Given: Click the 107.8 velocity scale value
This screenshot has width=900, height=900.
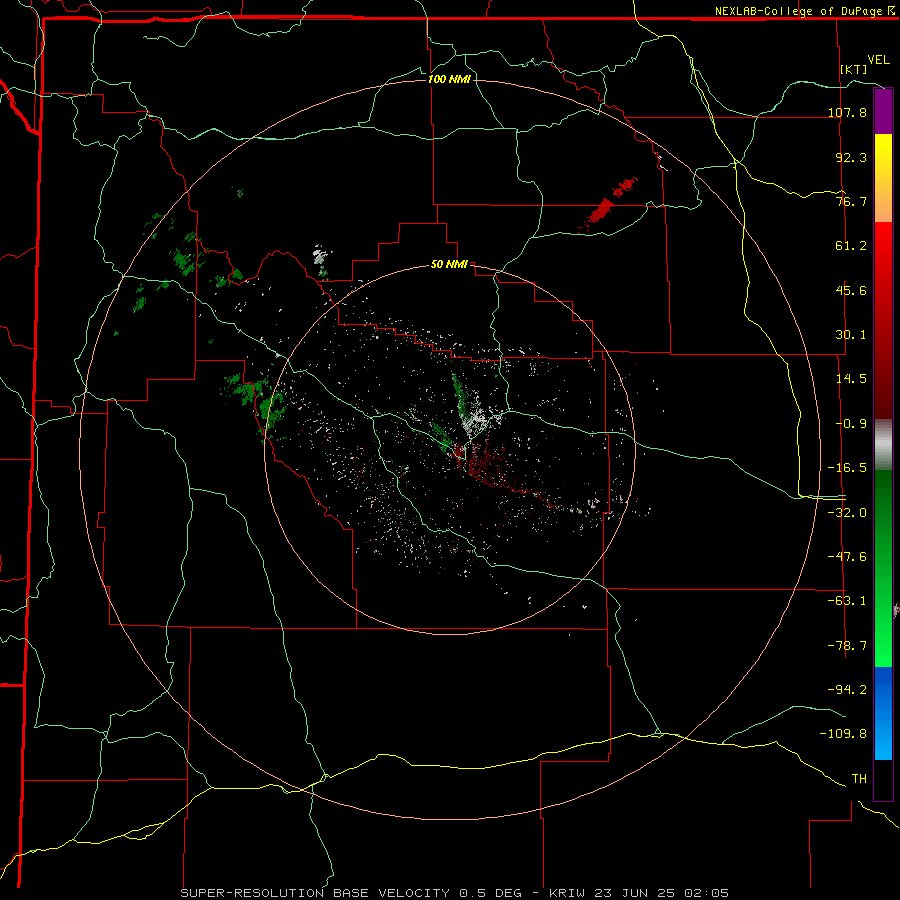Looking at the screenshot, I should click(847, 112).
